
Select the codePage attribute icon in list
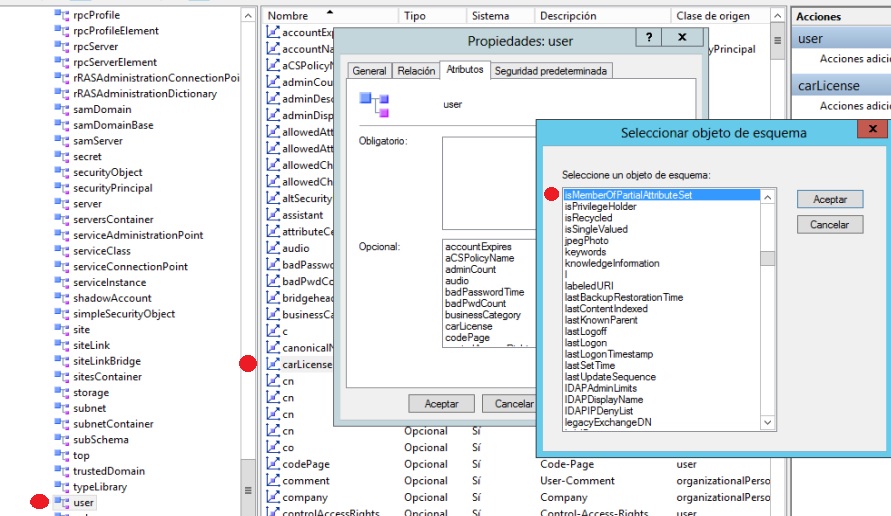pyautogui.click(x=273, y=464)
